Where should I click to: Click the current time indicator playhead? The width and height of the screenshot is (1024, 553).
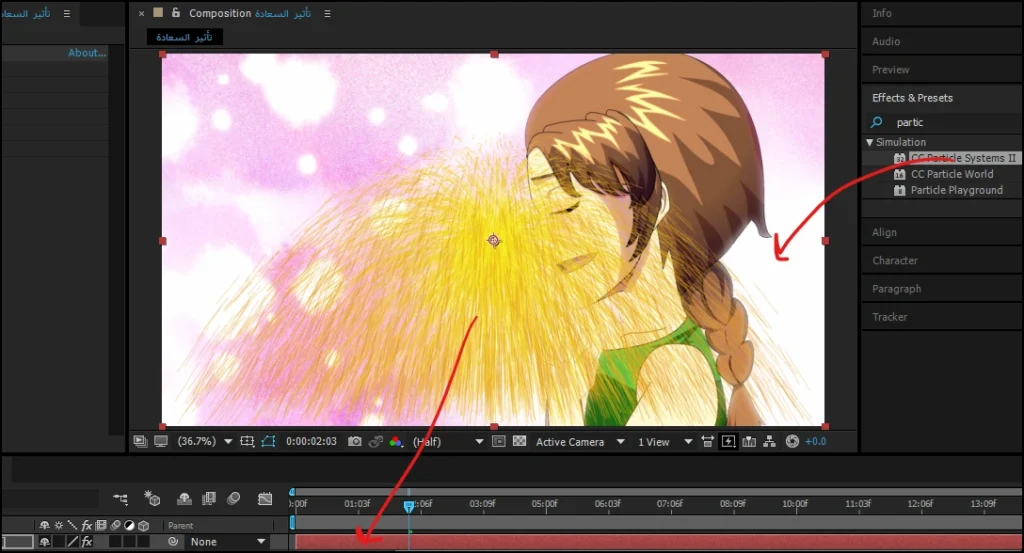point(408,506)
